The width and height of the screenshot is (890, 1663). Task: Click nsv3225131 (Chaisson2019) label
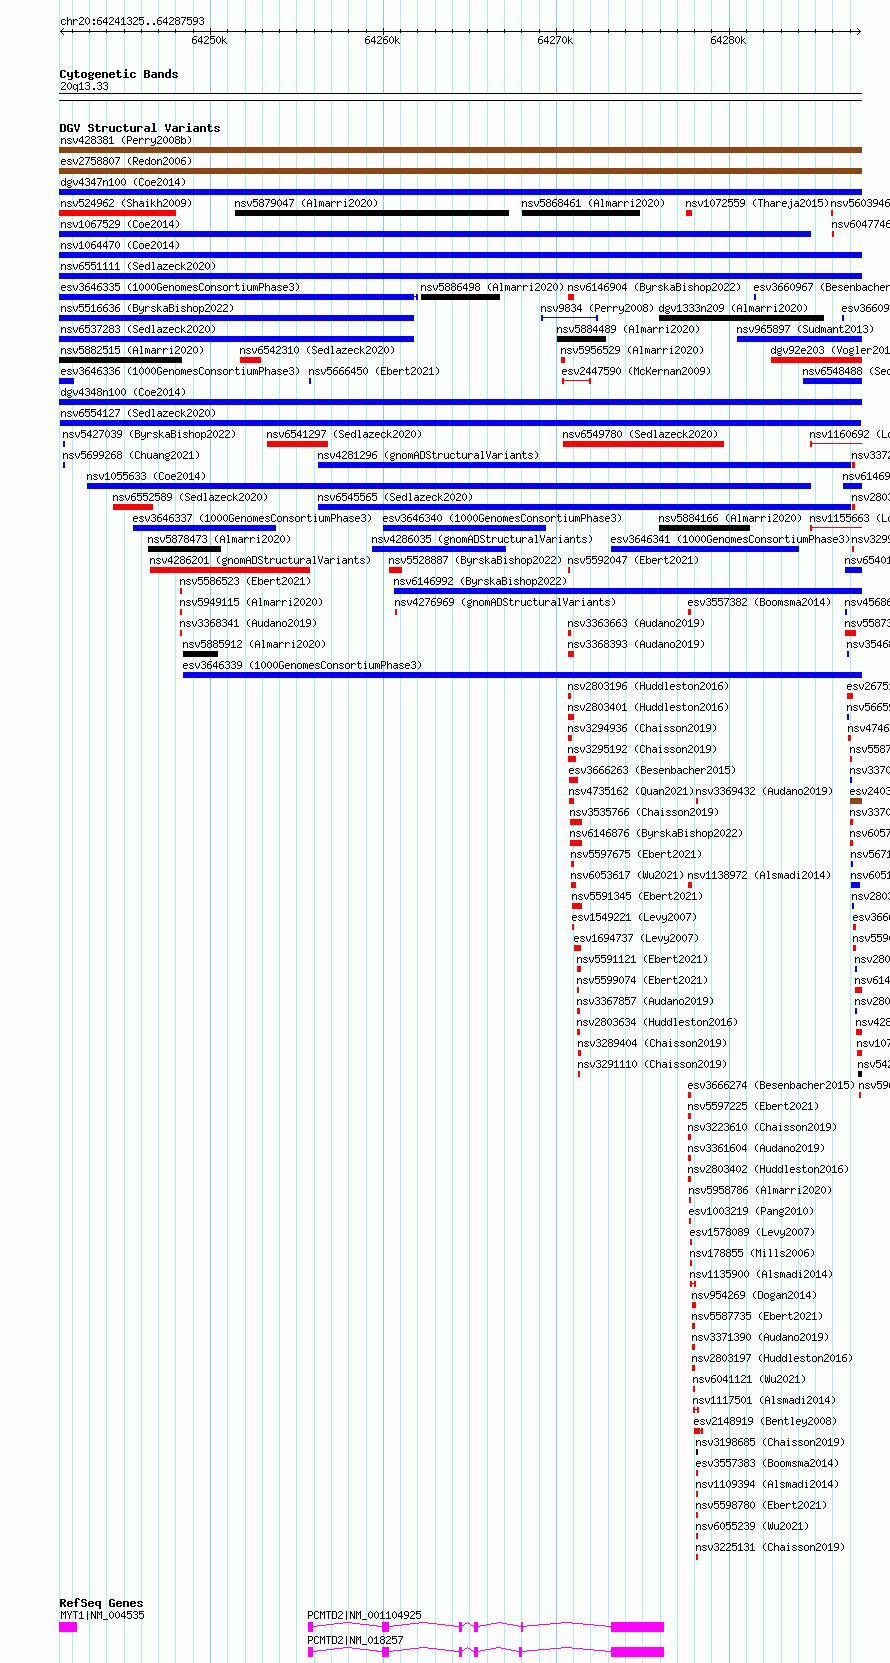[770, 1547]
